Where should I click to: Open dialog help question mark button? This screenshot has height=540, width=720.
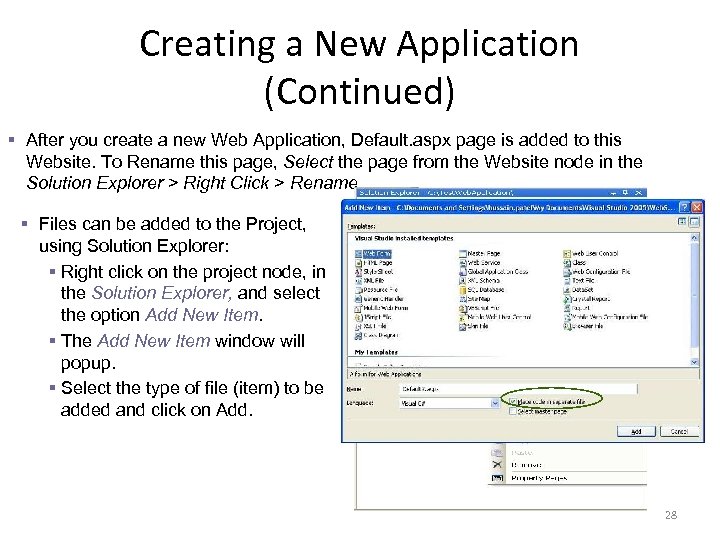pyautogui.click(x=684, y=207)
